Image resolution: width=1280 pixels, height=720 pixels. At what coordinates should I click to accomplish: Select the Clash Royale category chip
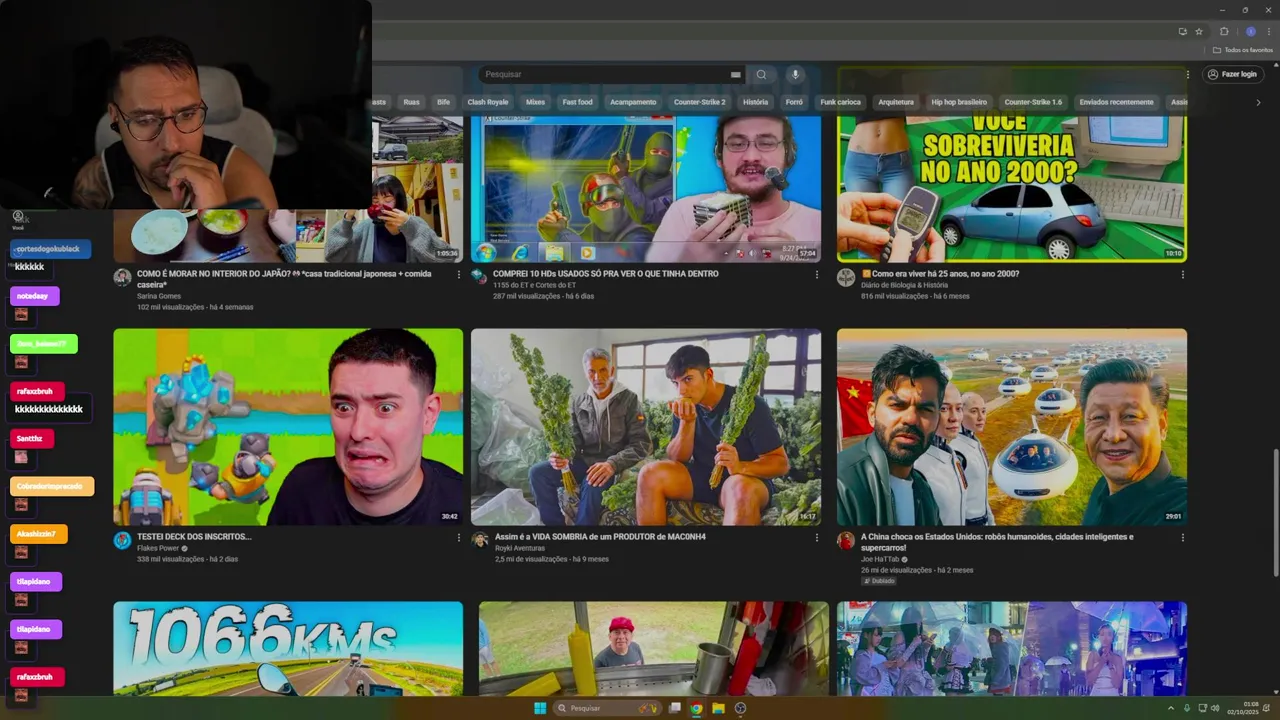488,102
